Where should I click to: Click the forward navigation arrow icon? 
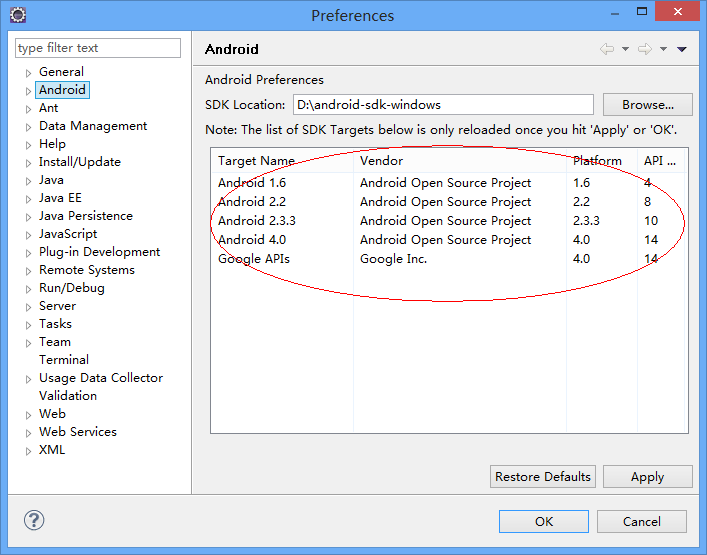[645, 49]
